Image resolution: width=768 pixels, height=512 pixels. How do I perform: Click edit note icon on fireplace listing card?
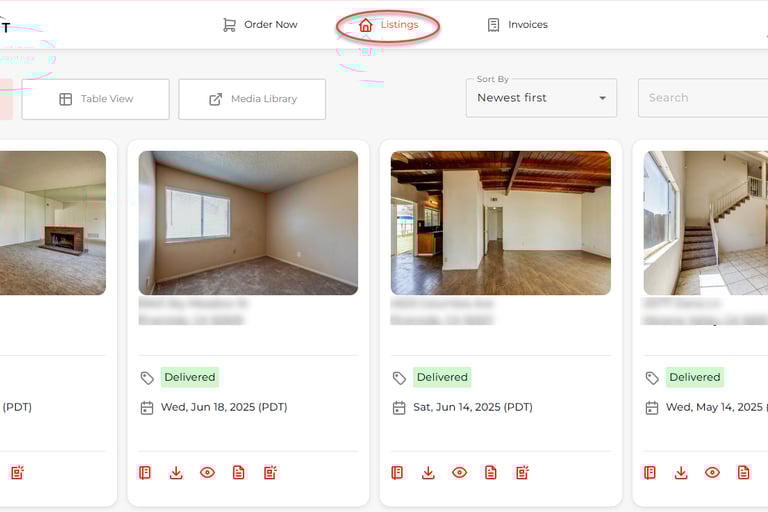tap(17, 472)
